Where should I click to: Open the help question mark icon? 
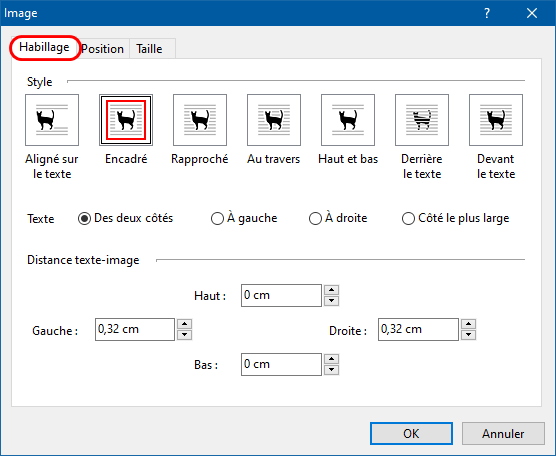[487, 13]
